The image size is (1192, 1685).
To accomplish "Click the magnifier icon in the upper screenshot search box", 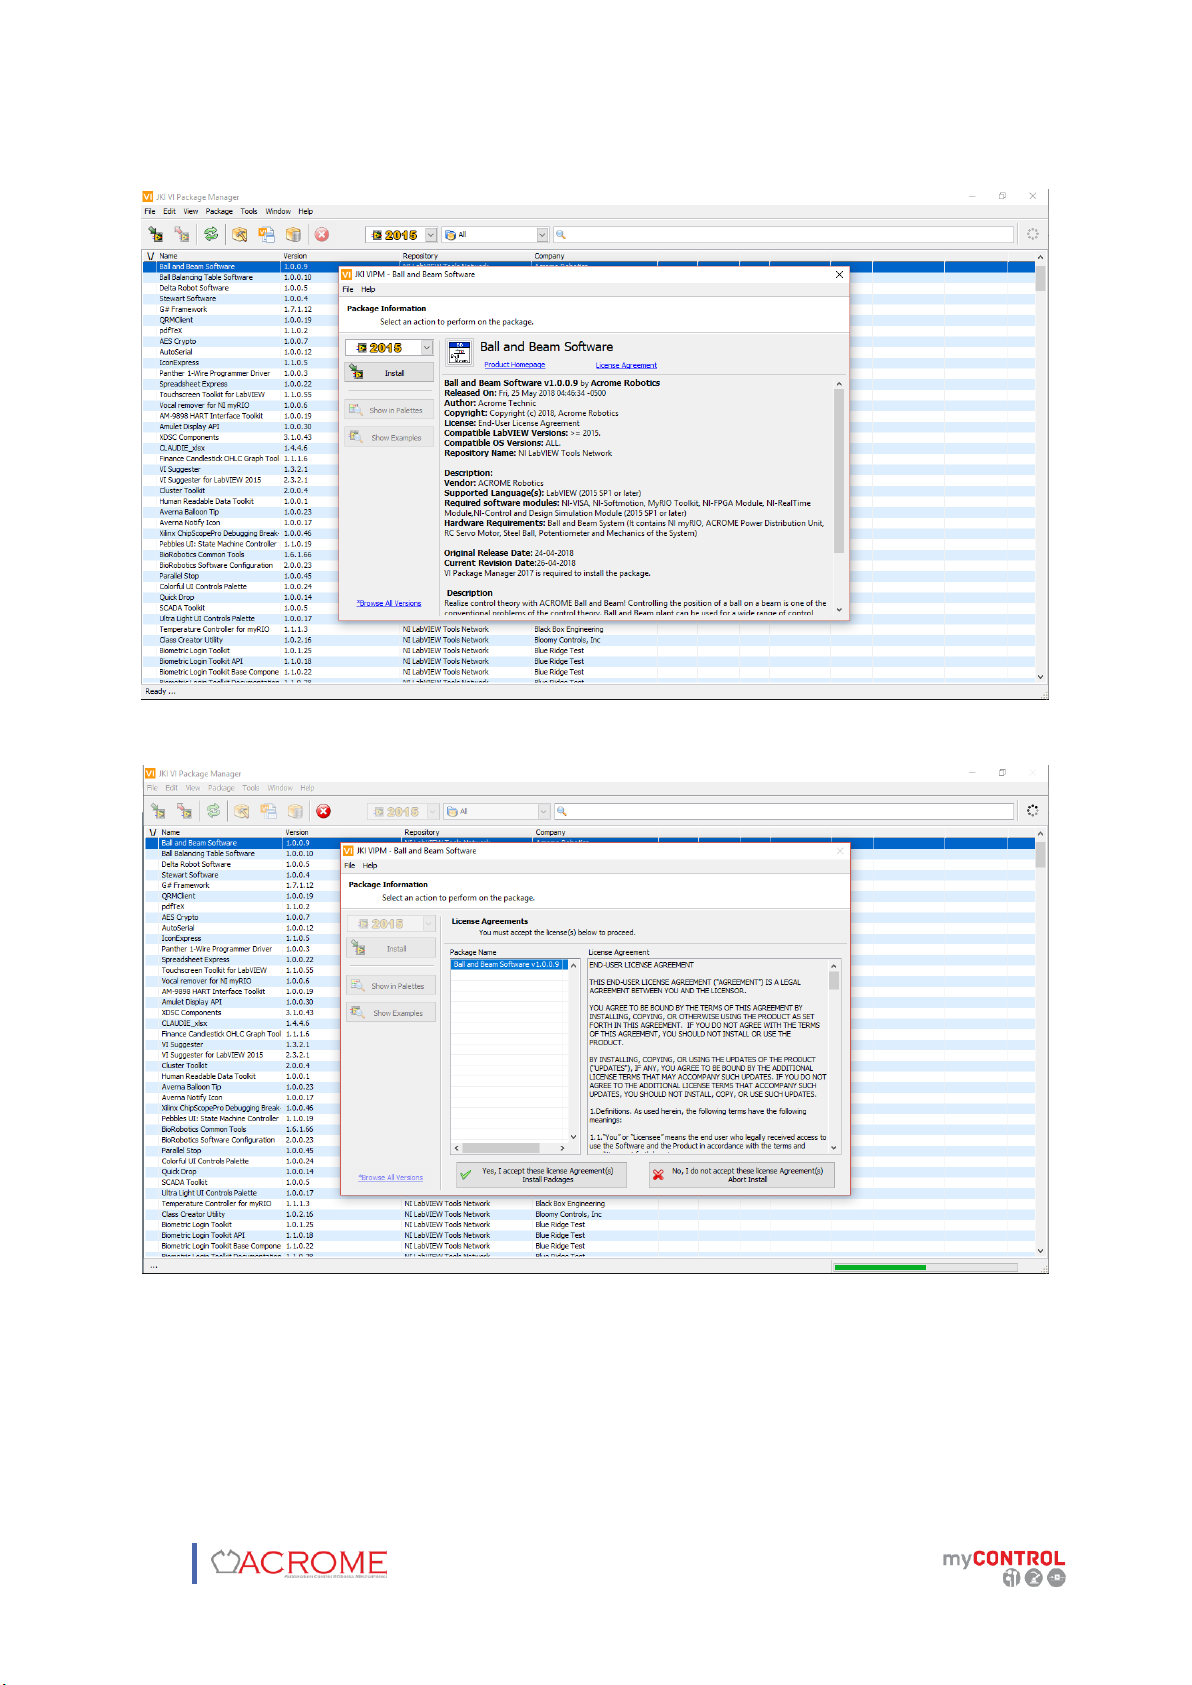I will click(561, 235).
